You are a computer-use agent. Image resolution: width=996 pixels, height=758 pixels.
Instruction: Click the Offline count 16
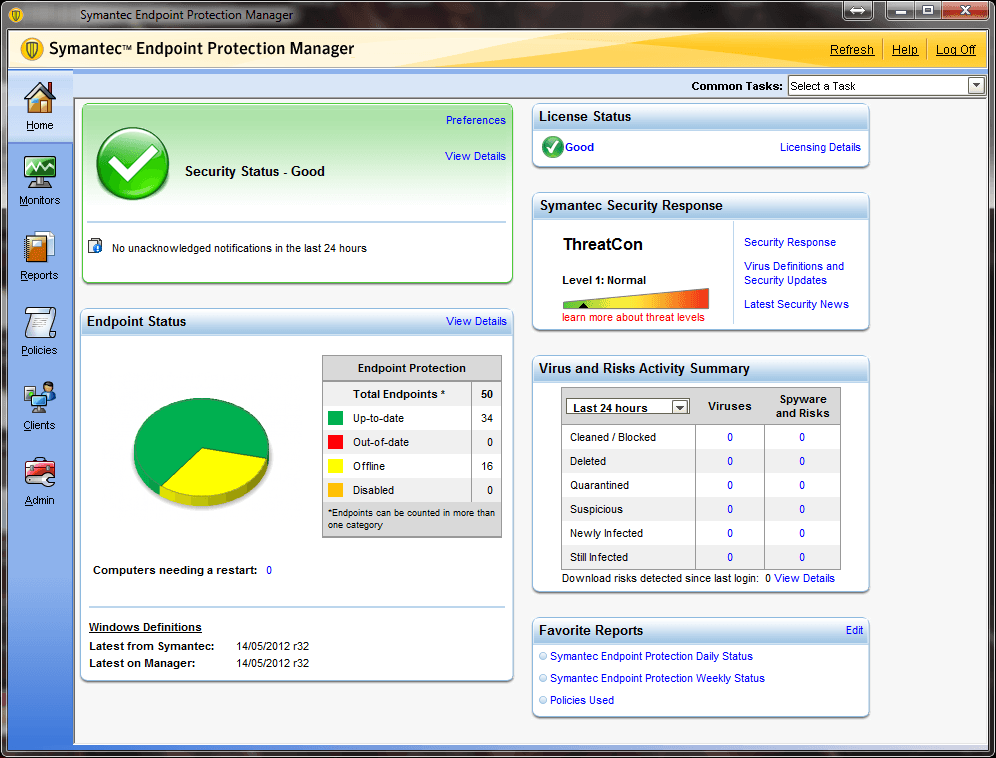point(487,466)
